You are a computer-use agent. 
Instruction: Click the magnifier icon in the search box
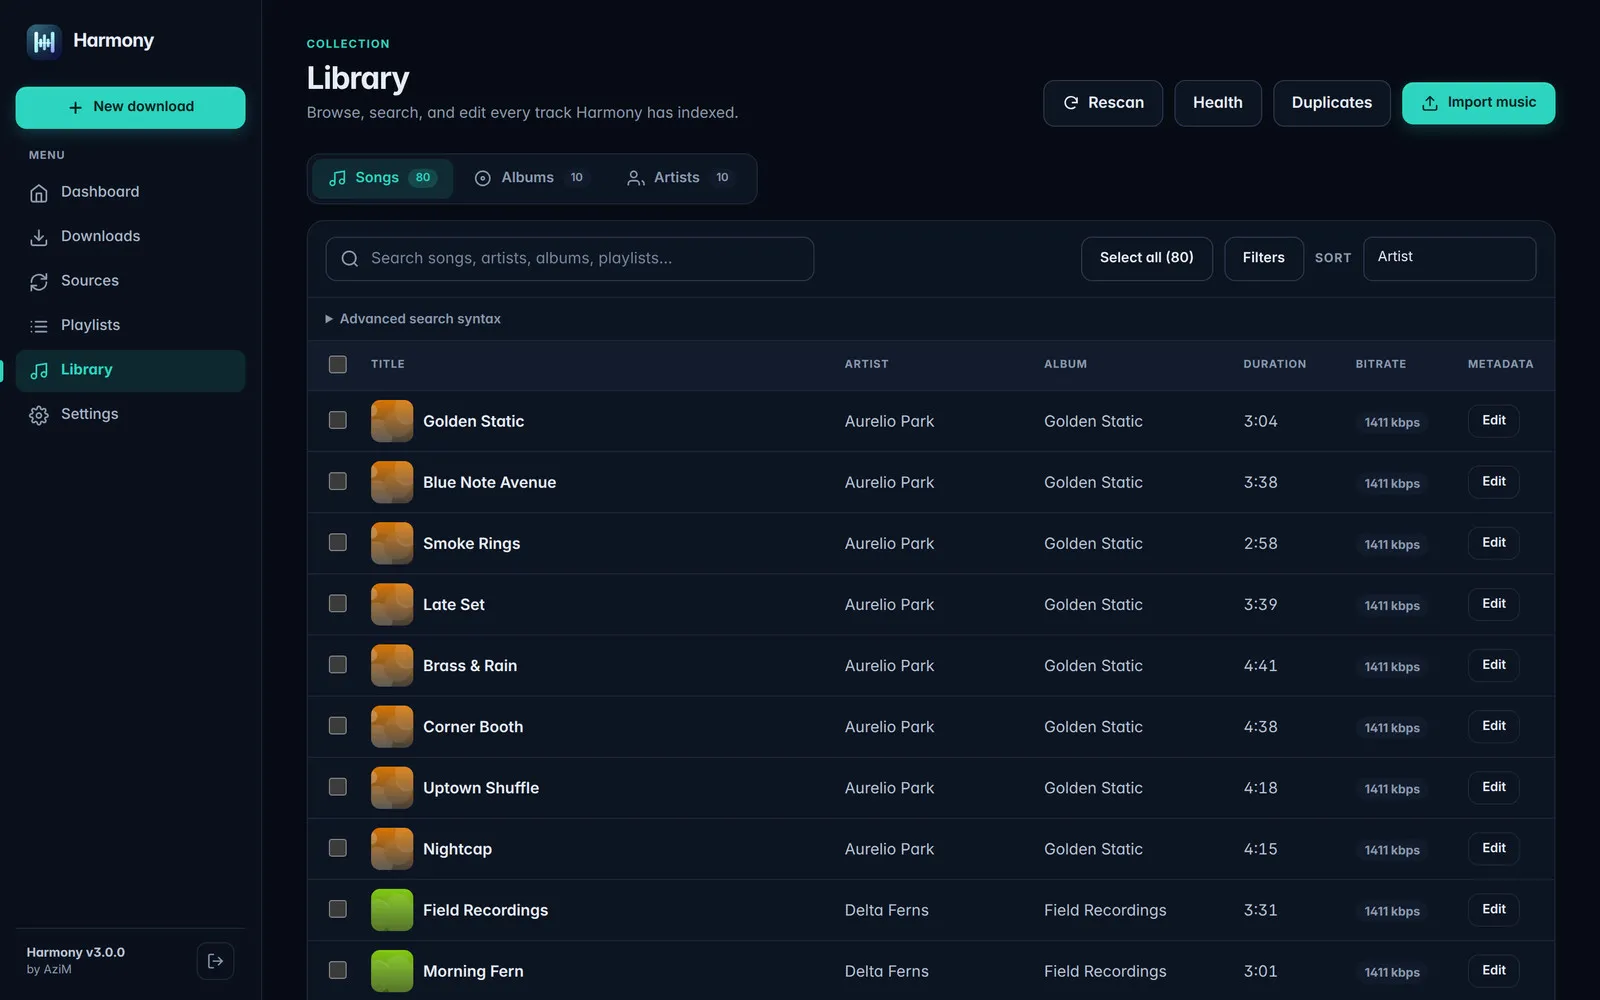(350, 259)
